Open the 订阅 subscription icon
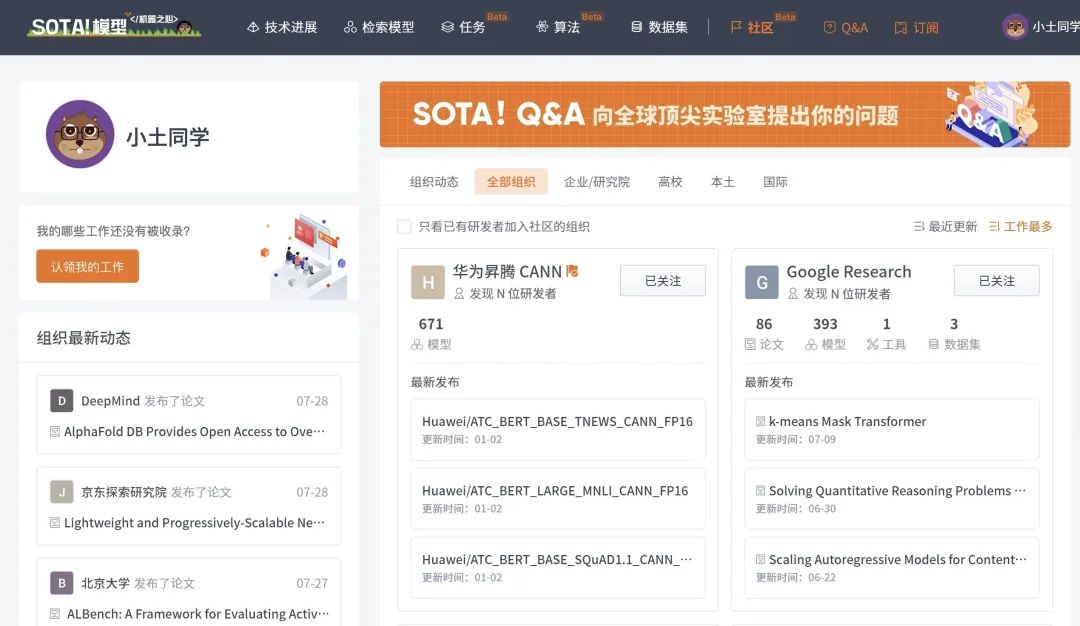 pos(900,28)
